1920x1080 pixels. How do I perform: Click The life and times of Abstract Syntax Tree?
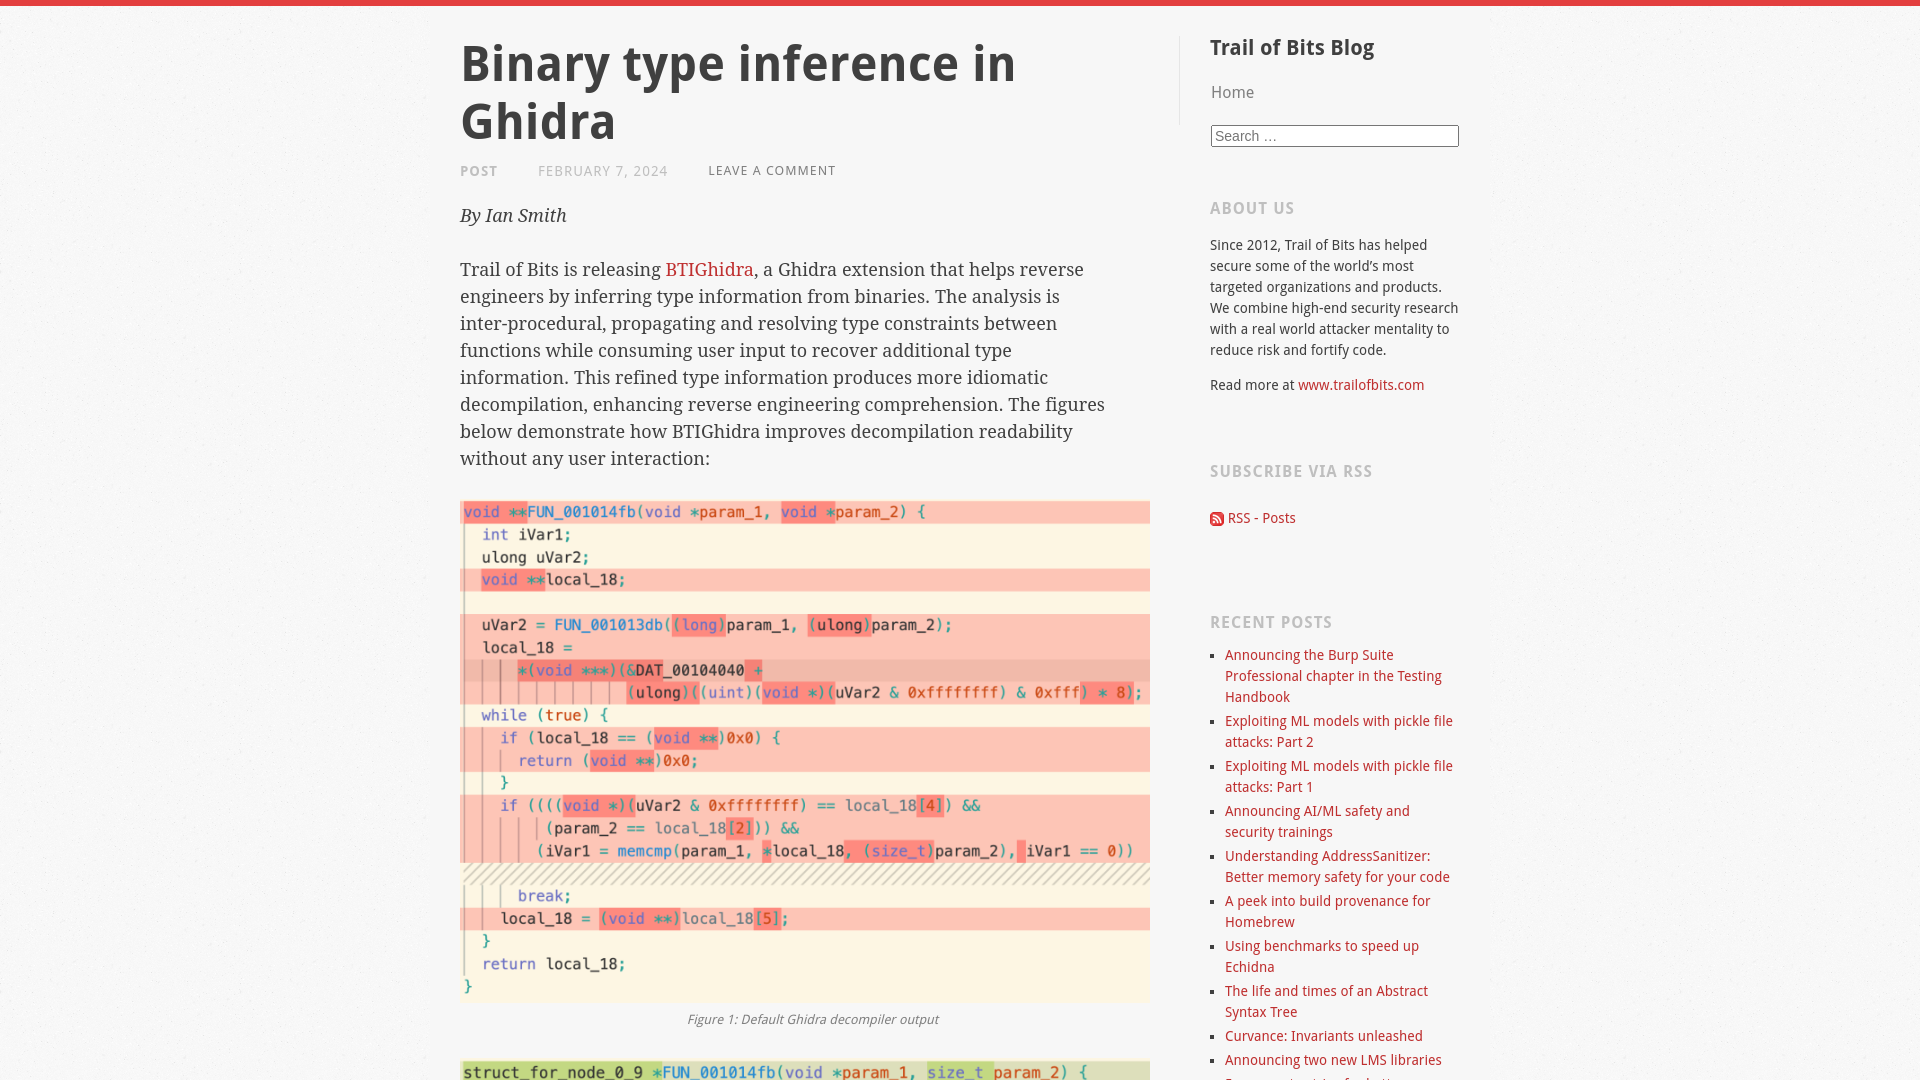[x=1325, y=1001]
